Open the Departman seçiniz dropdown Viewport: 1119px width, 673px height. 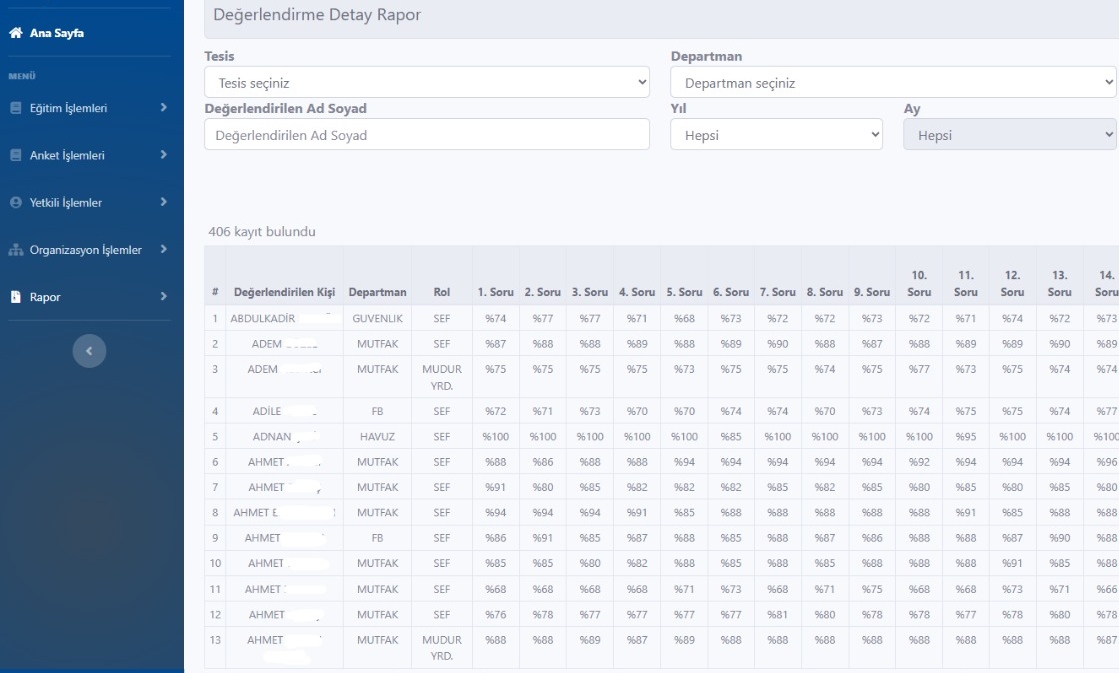coord(893,83)
